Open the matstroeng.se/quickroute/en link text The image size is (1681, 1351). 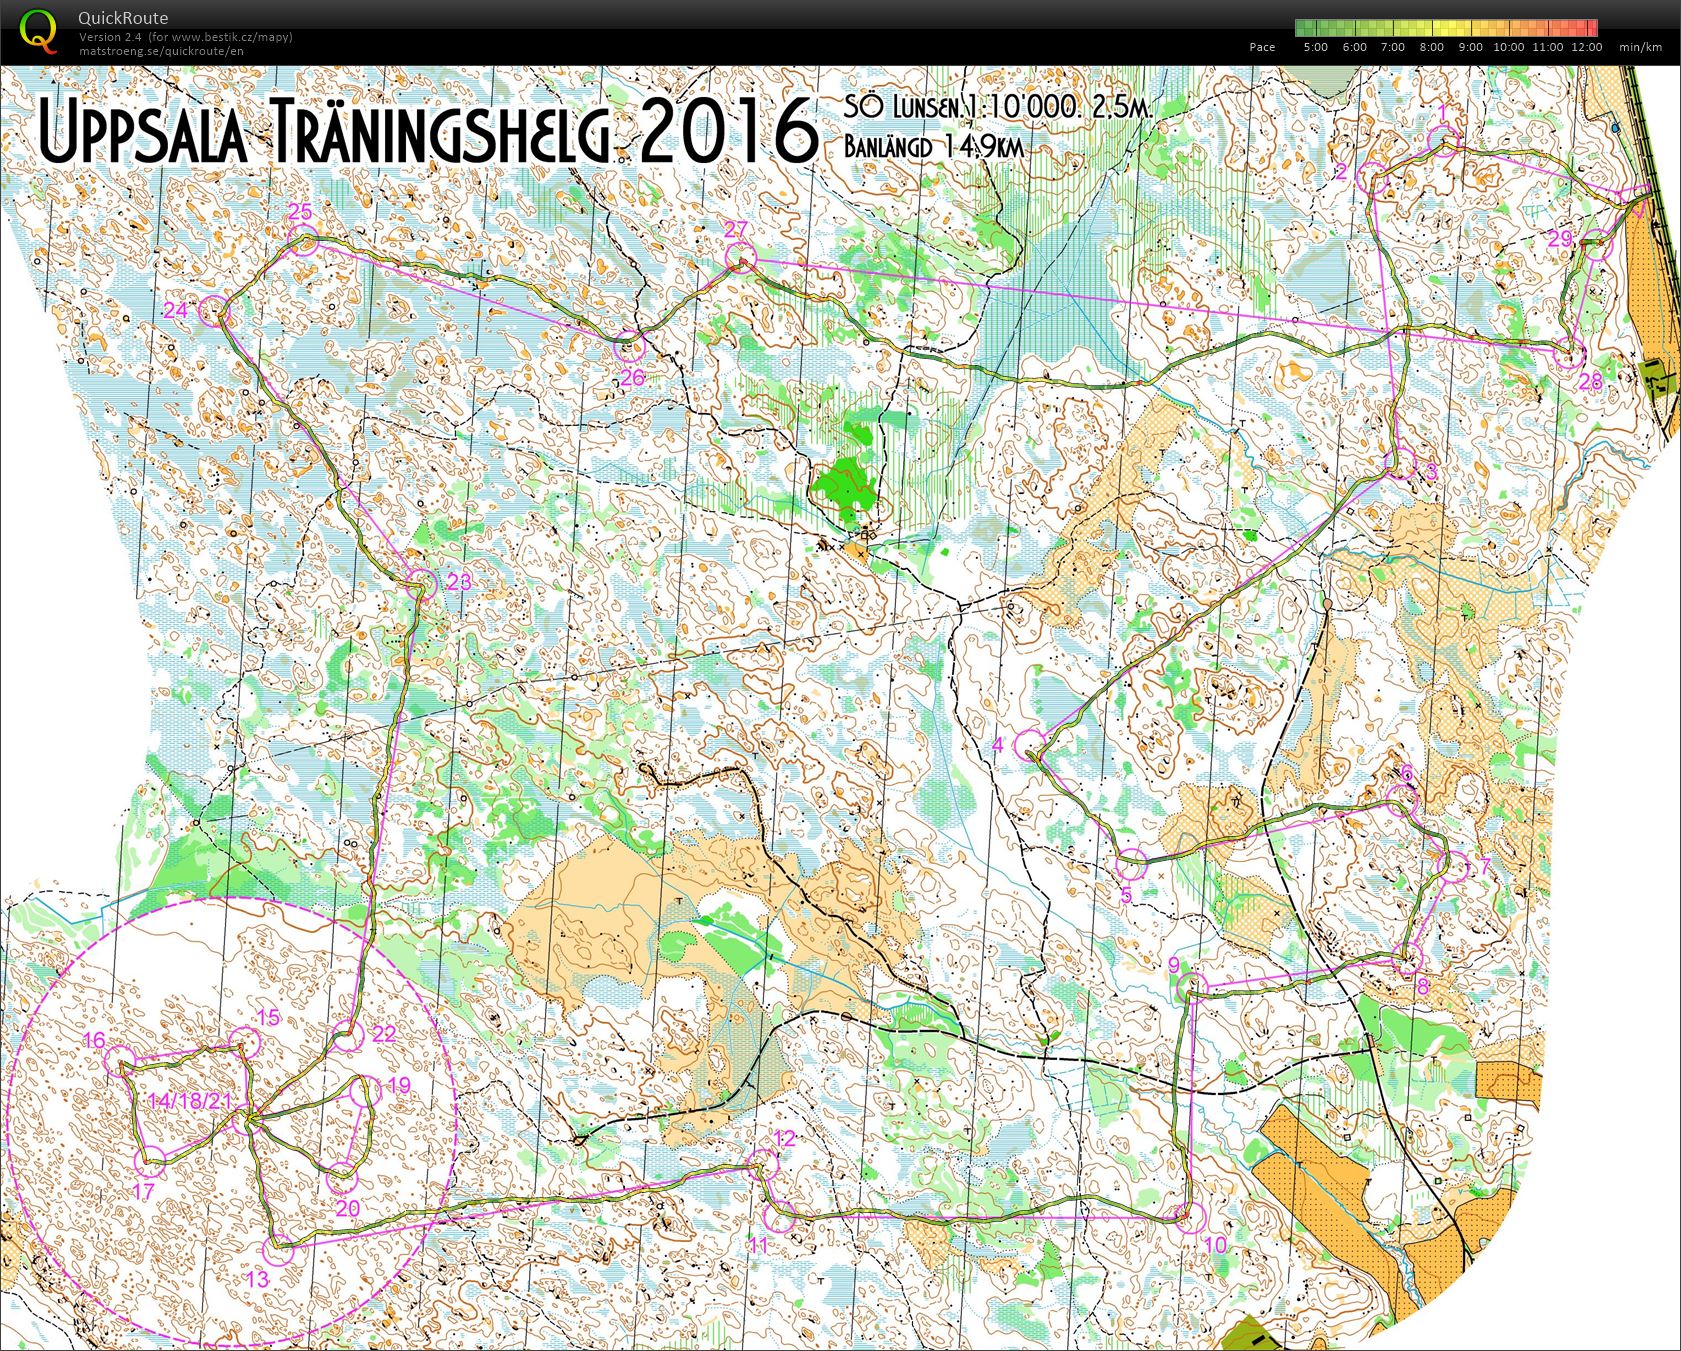coord(161,51)
